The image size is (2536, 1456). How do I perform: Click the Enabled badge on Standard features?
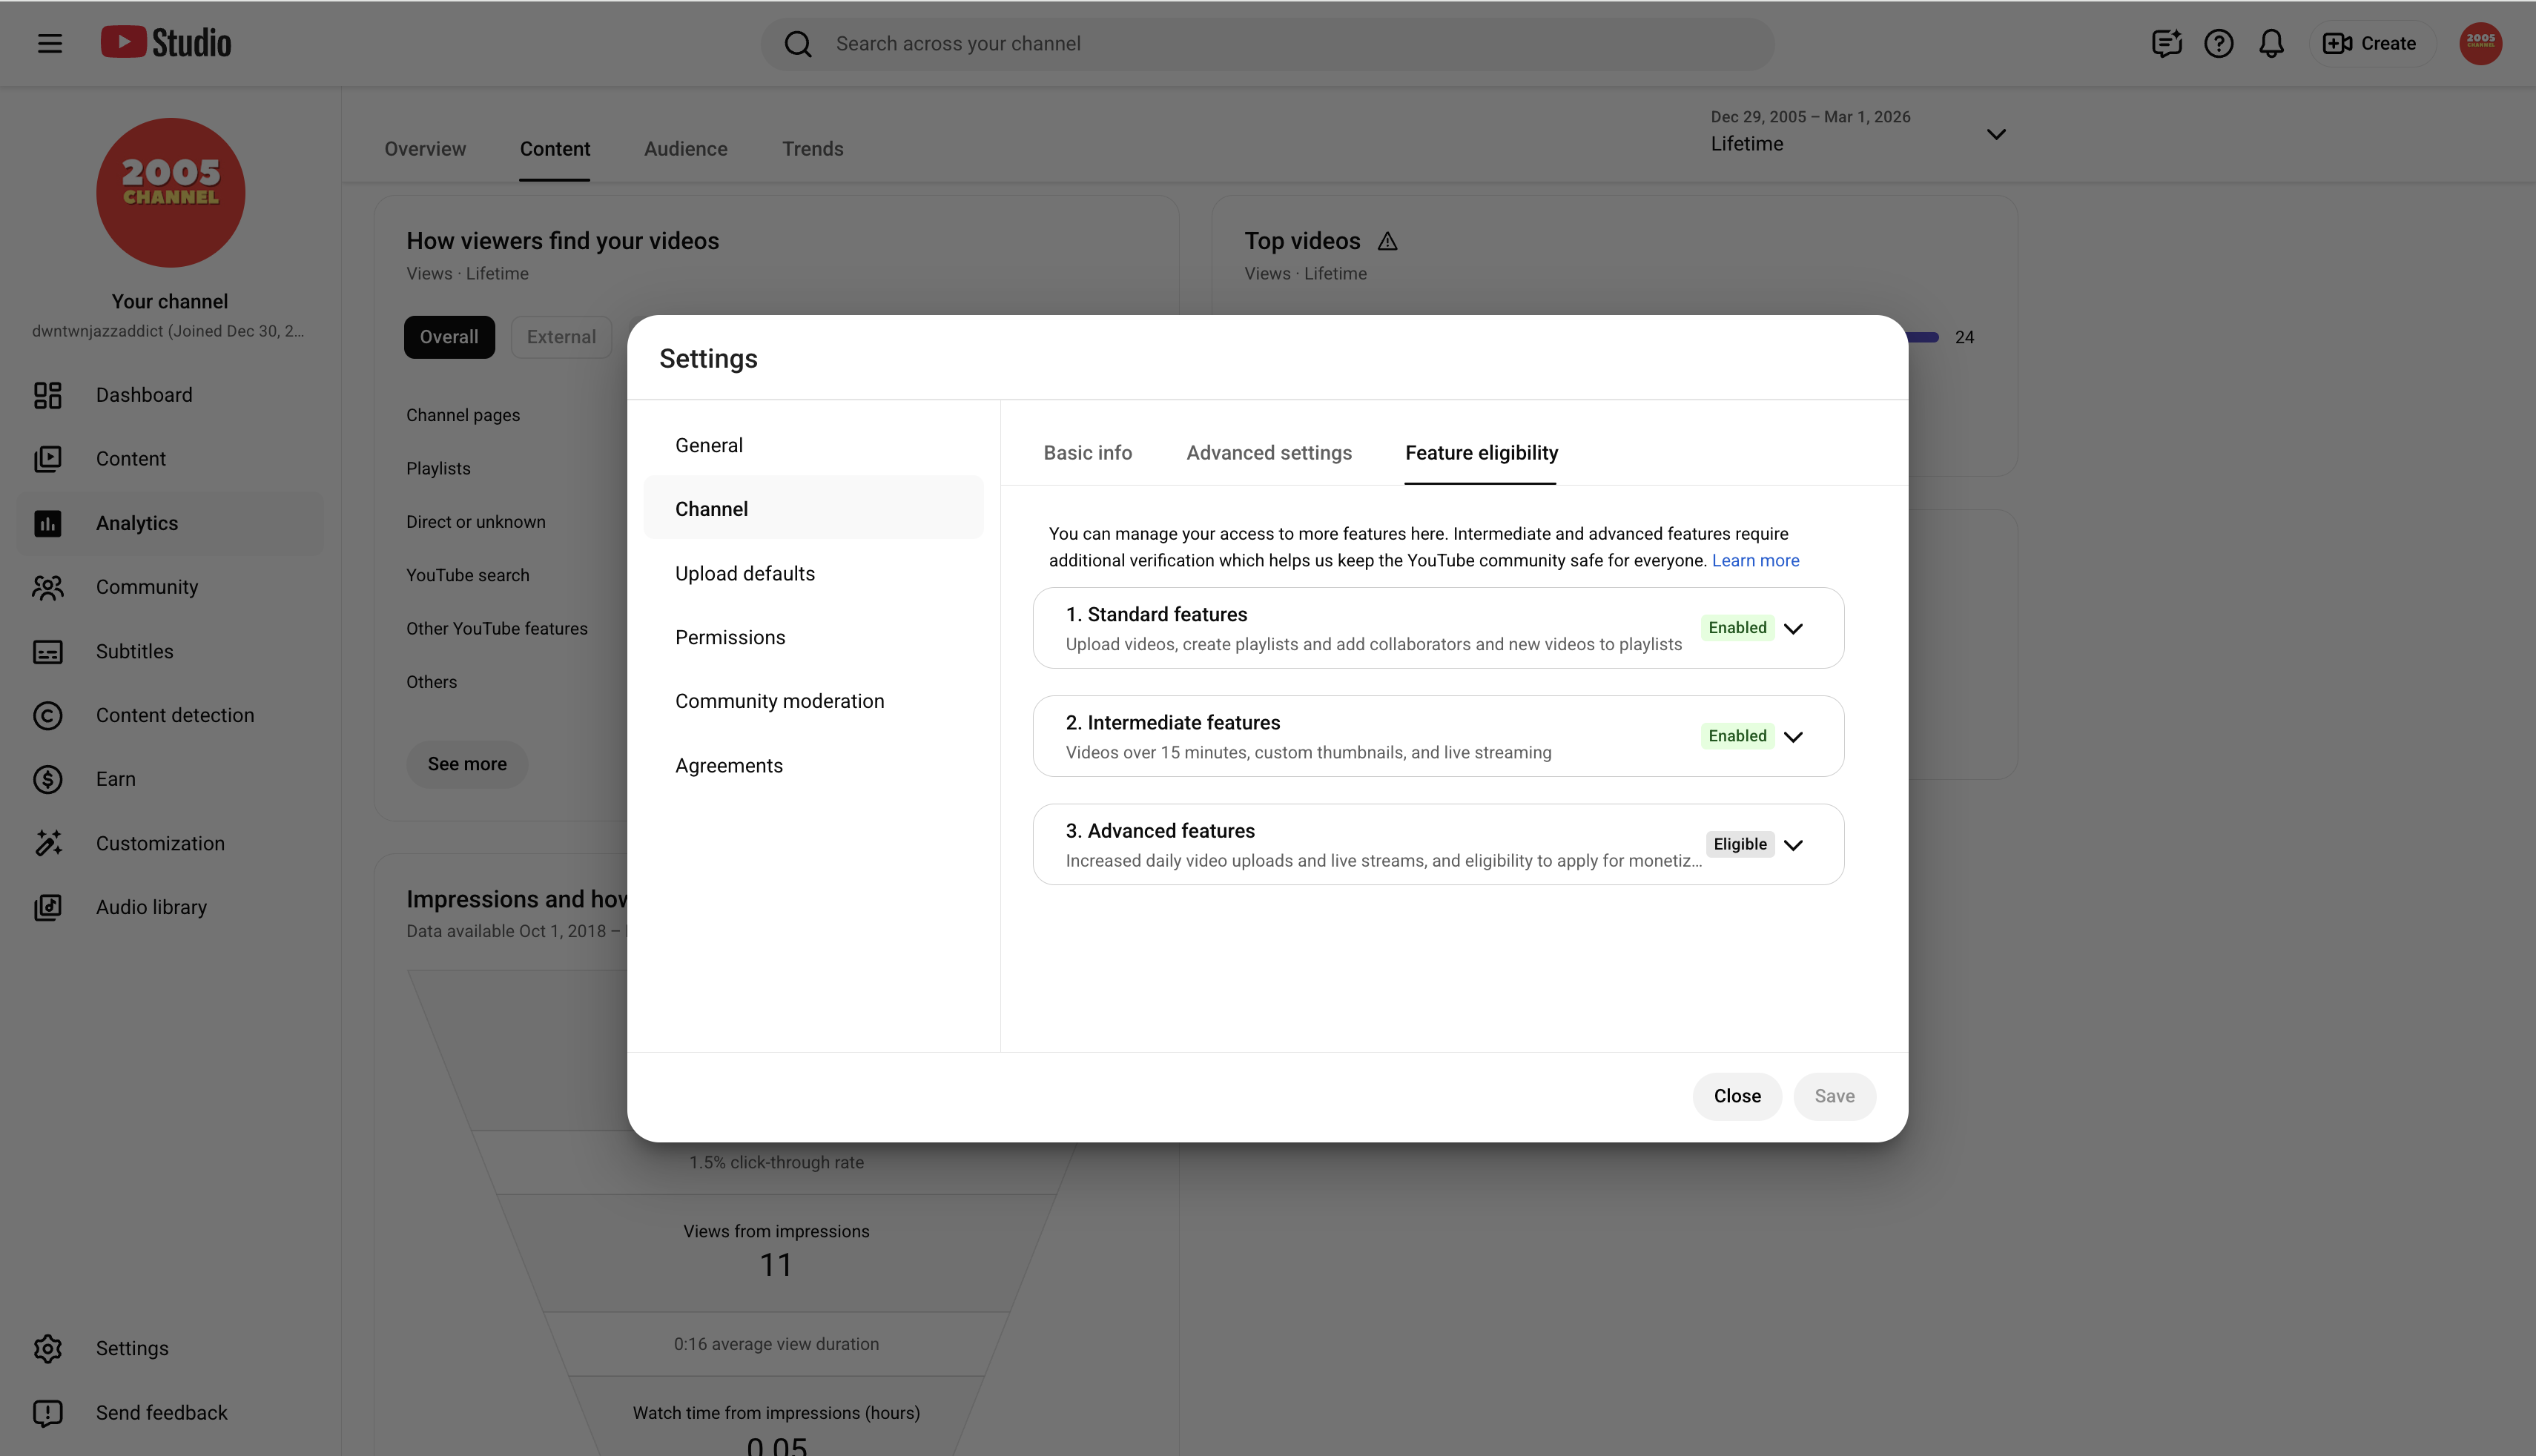click(x=1737, y=628)
